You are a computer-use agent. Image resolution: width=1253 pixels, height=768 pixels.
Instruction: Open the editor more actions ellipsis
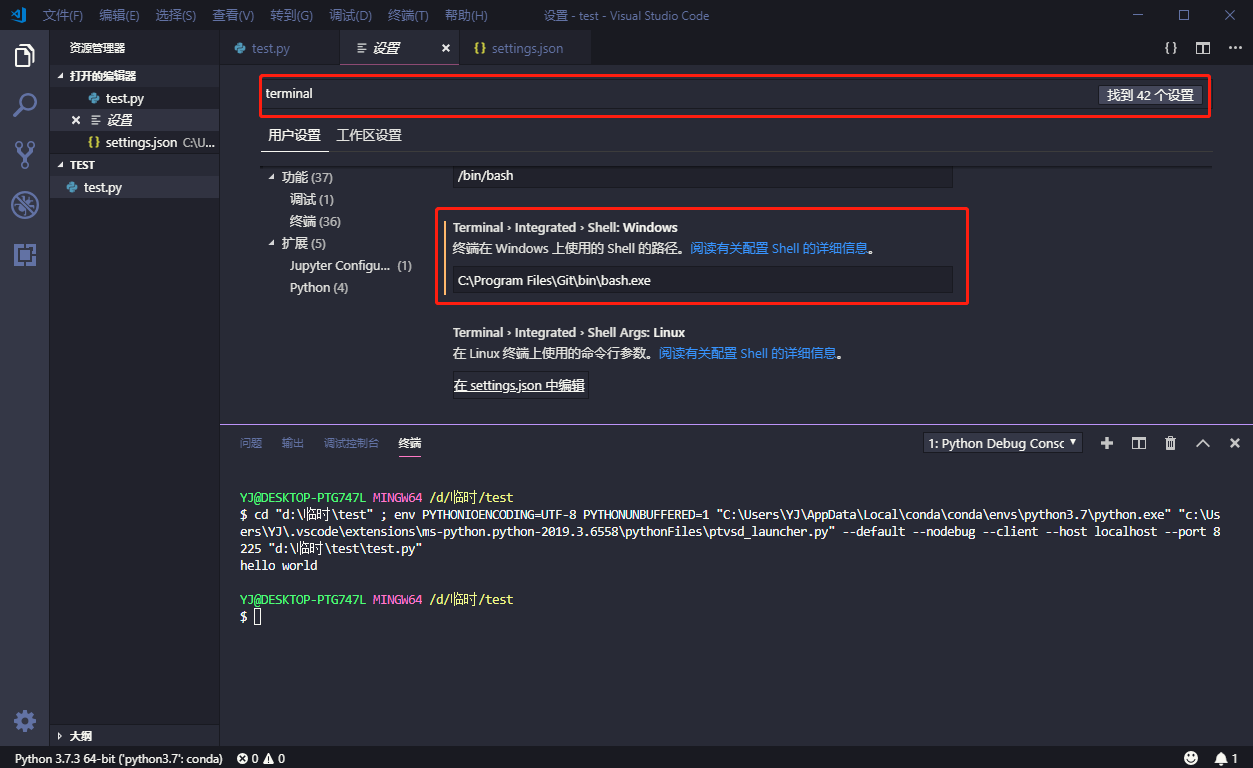point(1233,48)
